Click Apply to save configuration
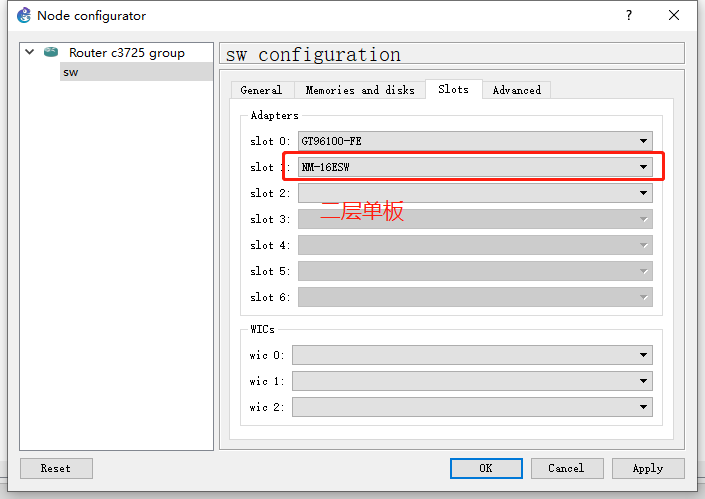 647,468
